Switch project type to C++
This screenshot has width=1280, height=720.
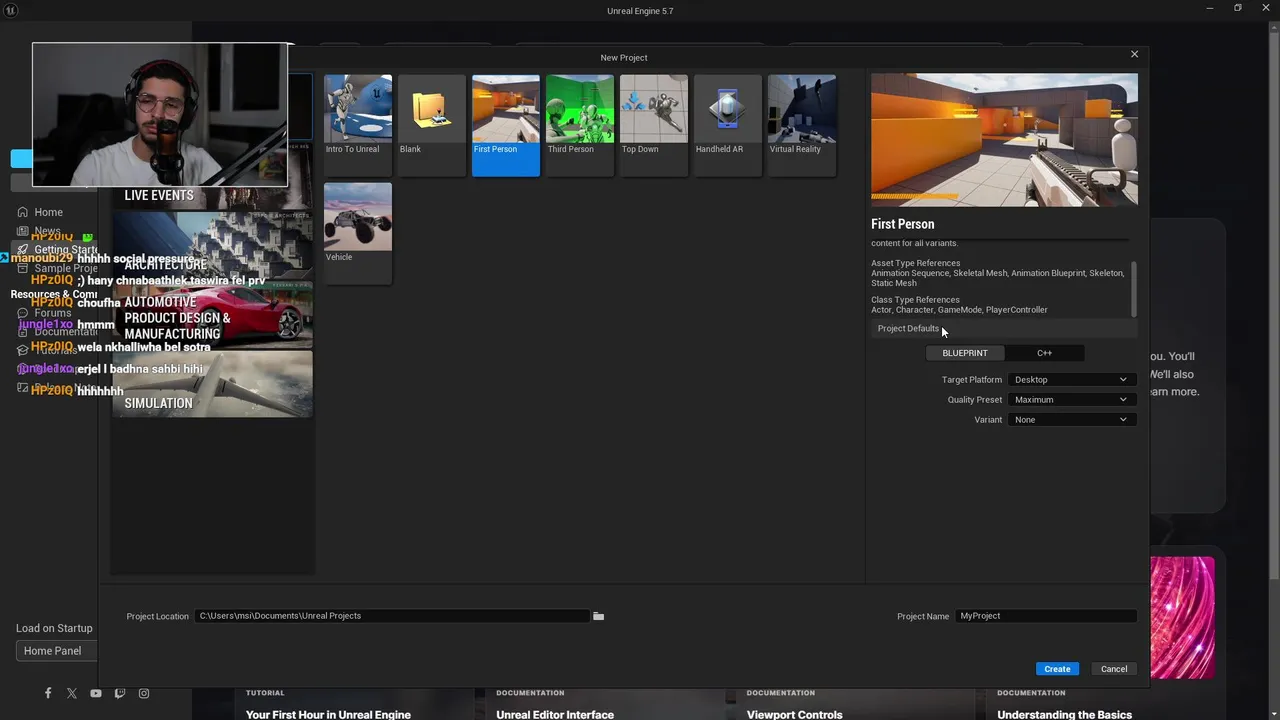tap(1044, 353)
